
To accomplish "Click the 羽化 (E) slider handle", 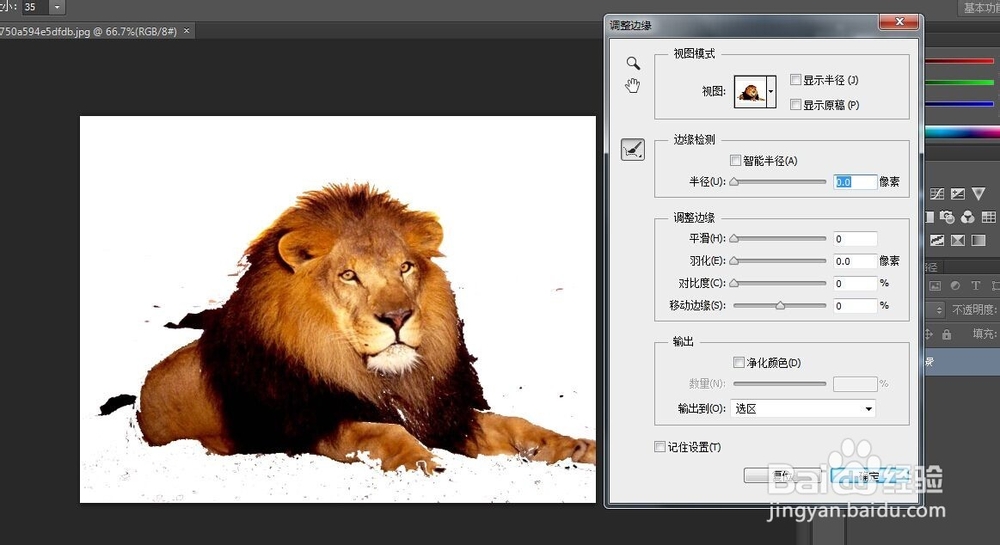I will click(734, 261).
